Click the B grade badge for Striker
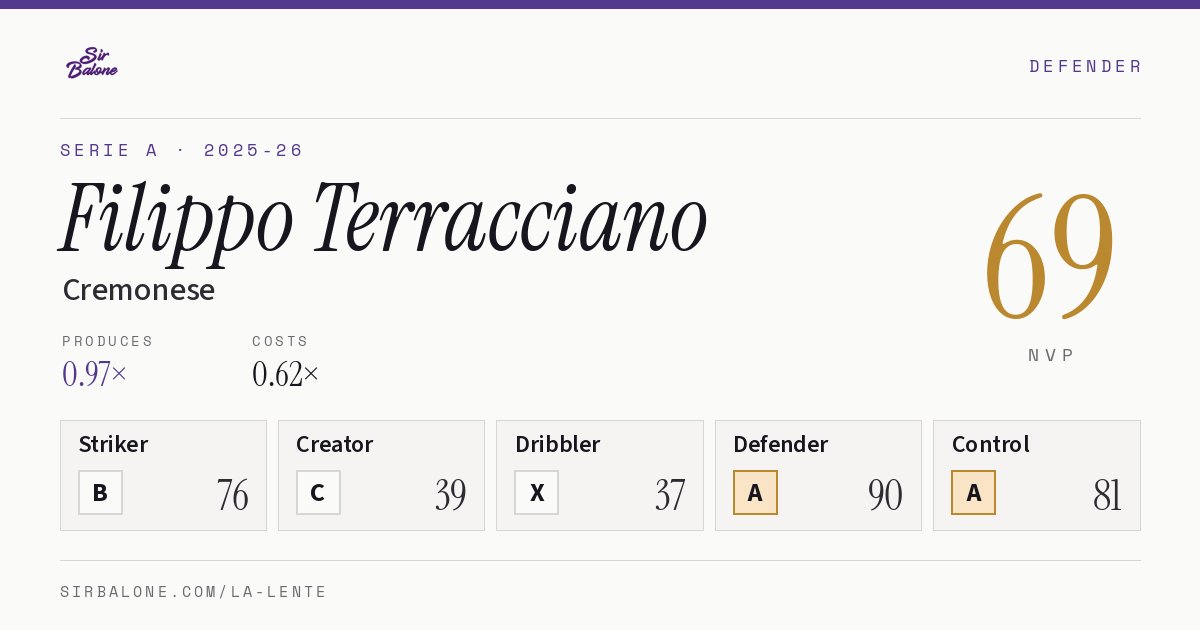The image size is (1200, 630). coord(100,492)
